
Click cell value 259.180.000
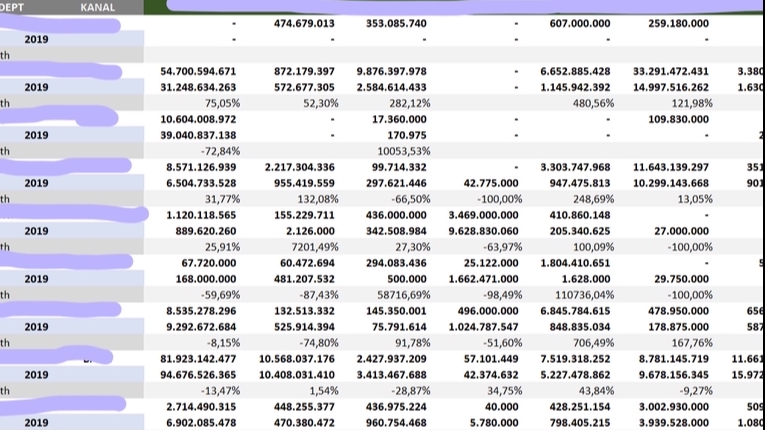678,23
